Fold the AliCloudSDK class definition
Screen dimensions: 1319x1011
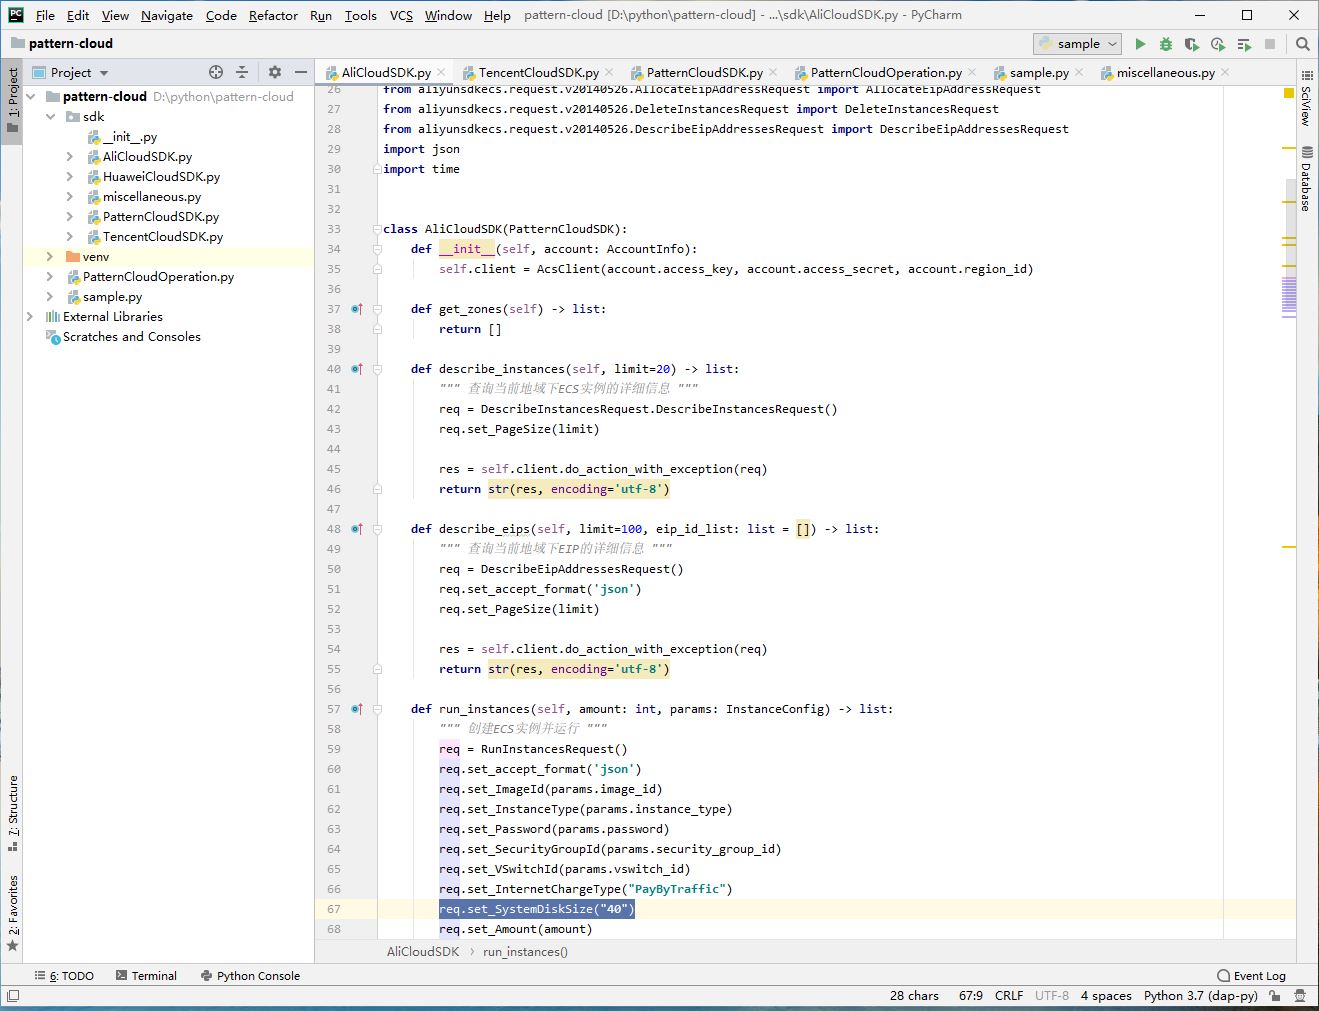(377, 229)
